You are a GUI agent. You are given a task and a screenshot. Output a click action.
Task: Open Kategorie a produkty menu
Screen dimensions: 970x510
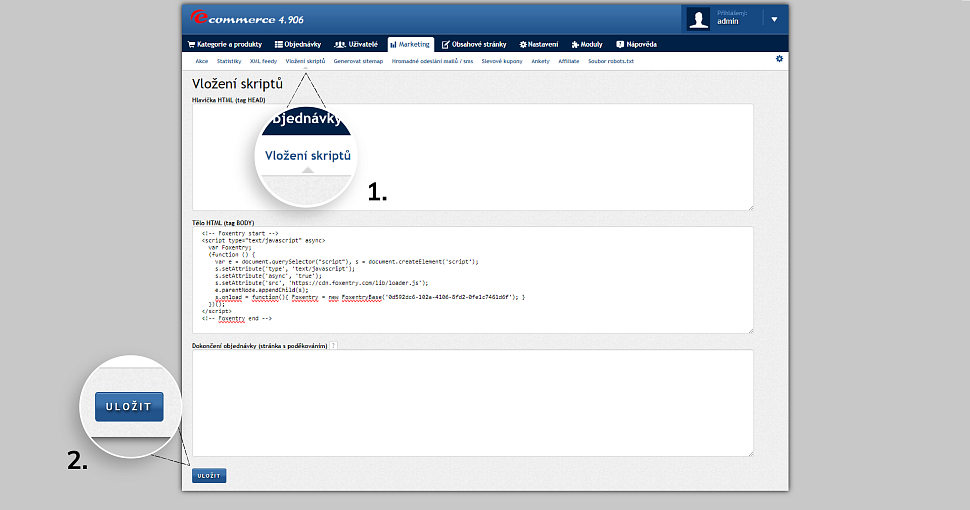point(225,45)
